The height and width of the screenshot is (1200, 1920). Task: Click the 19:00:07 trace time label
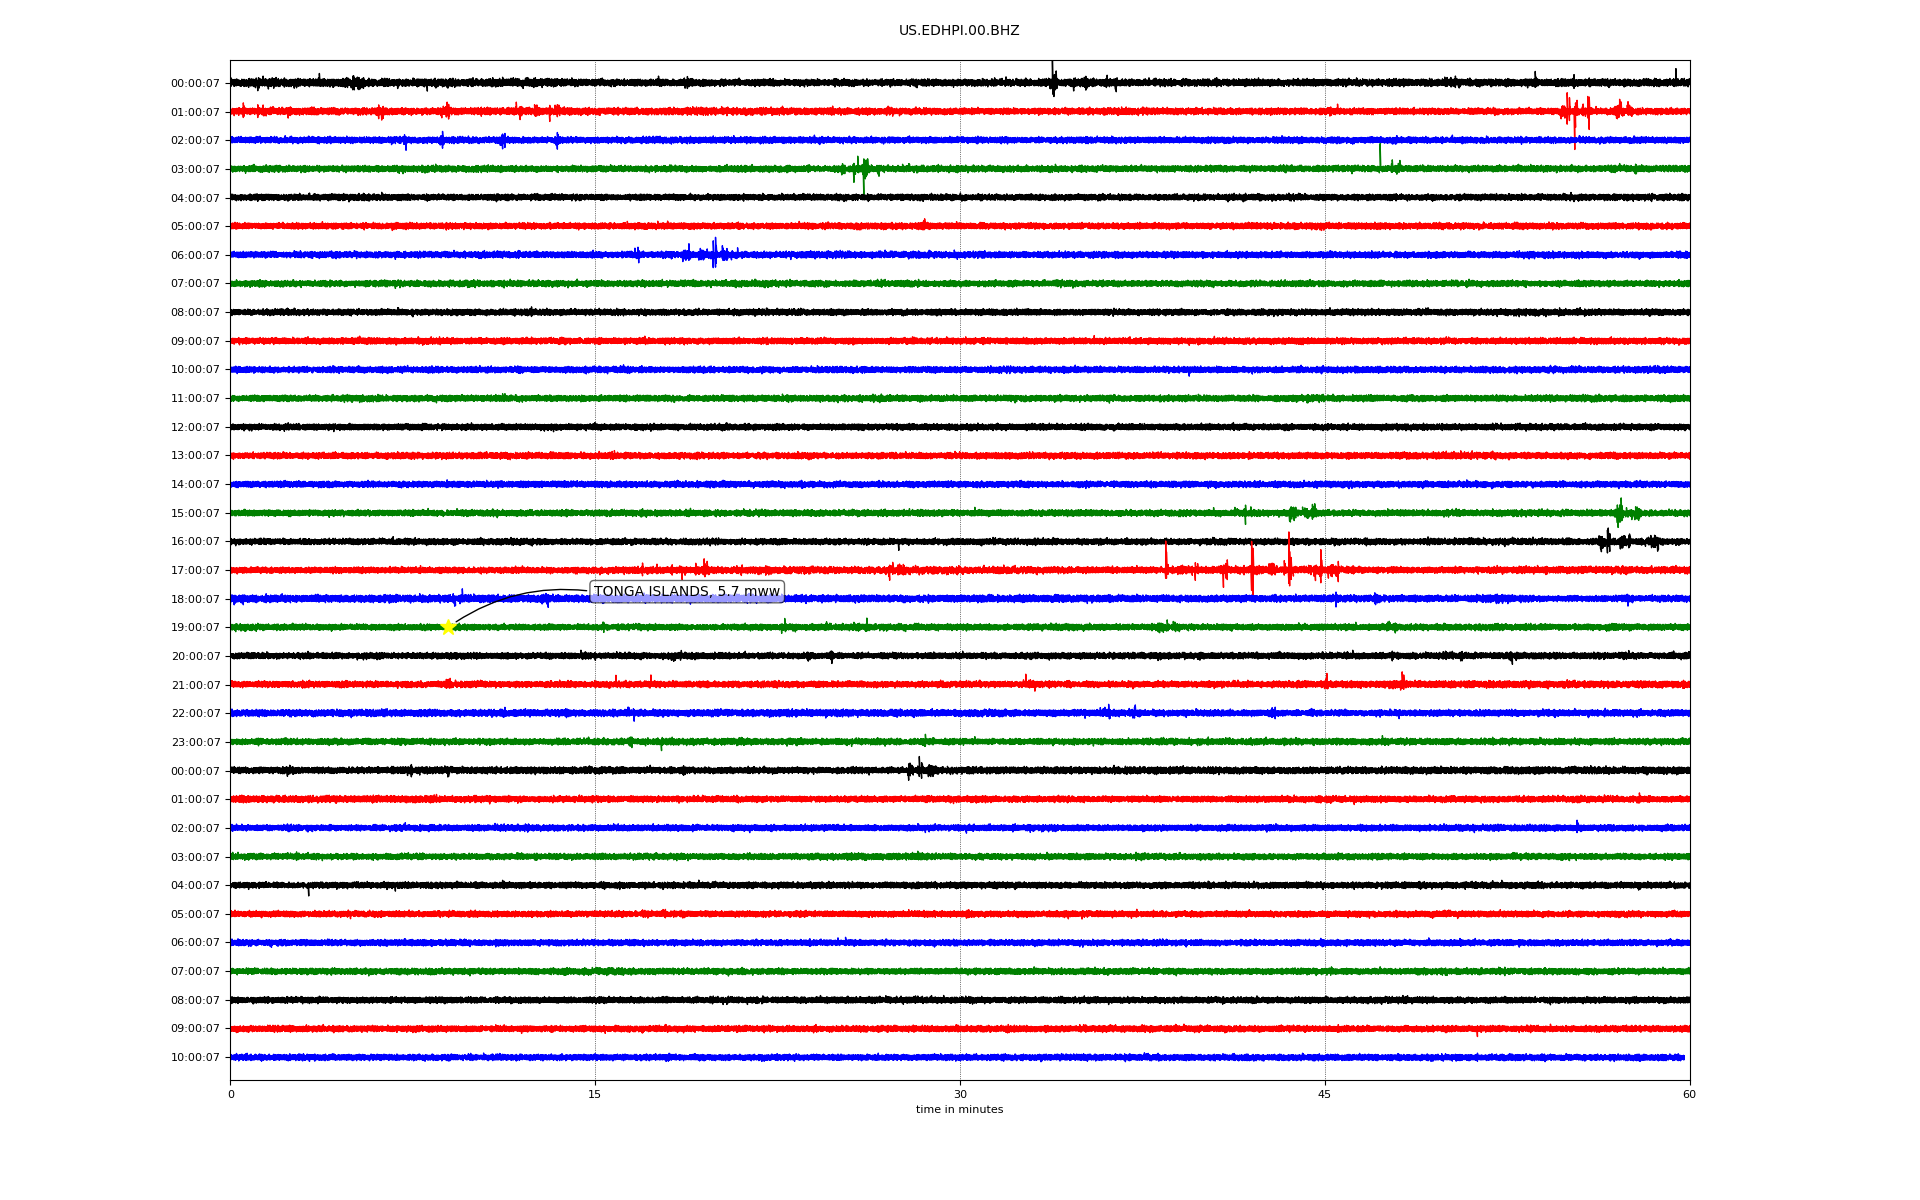coord(195,628)
